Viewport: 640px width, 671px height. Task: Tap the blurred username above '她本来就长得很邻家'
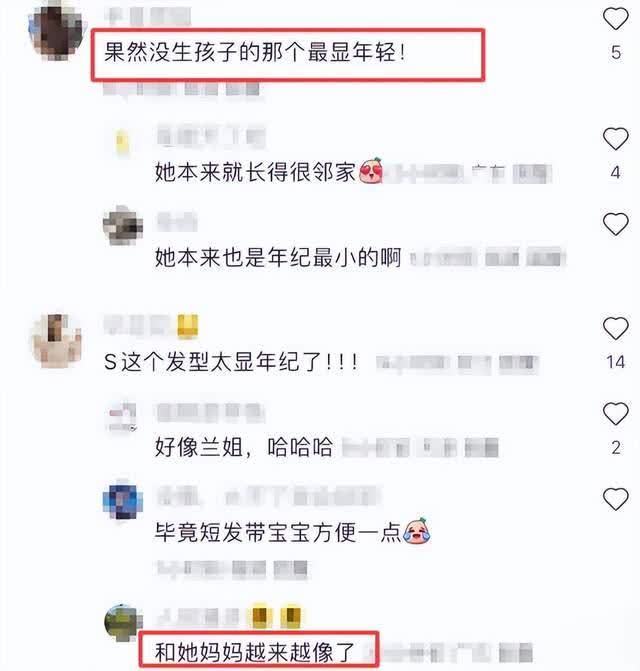211,136
